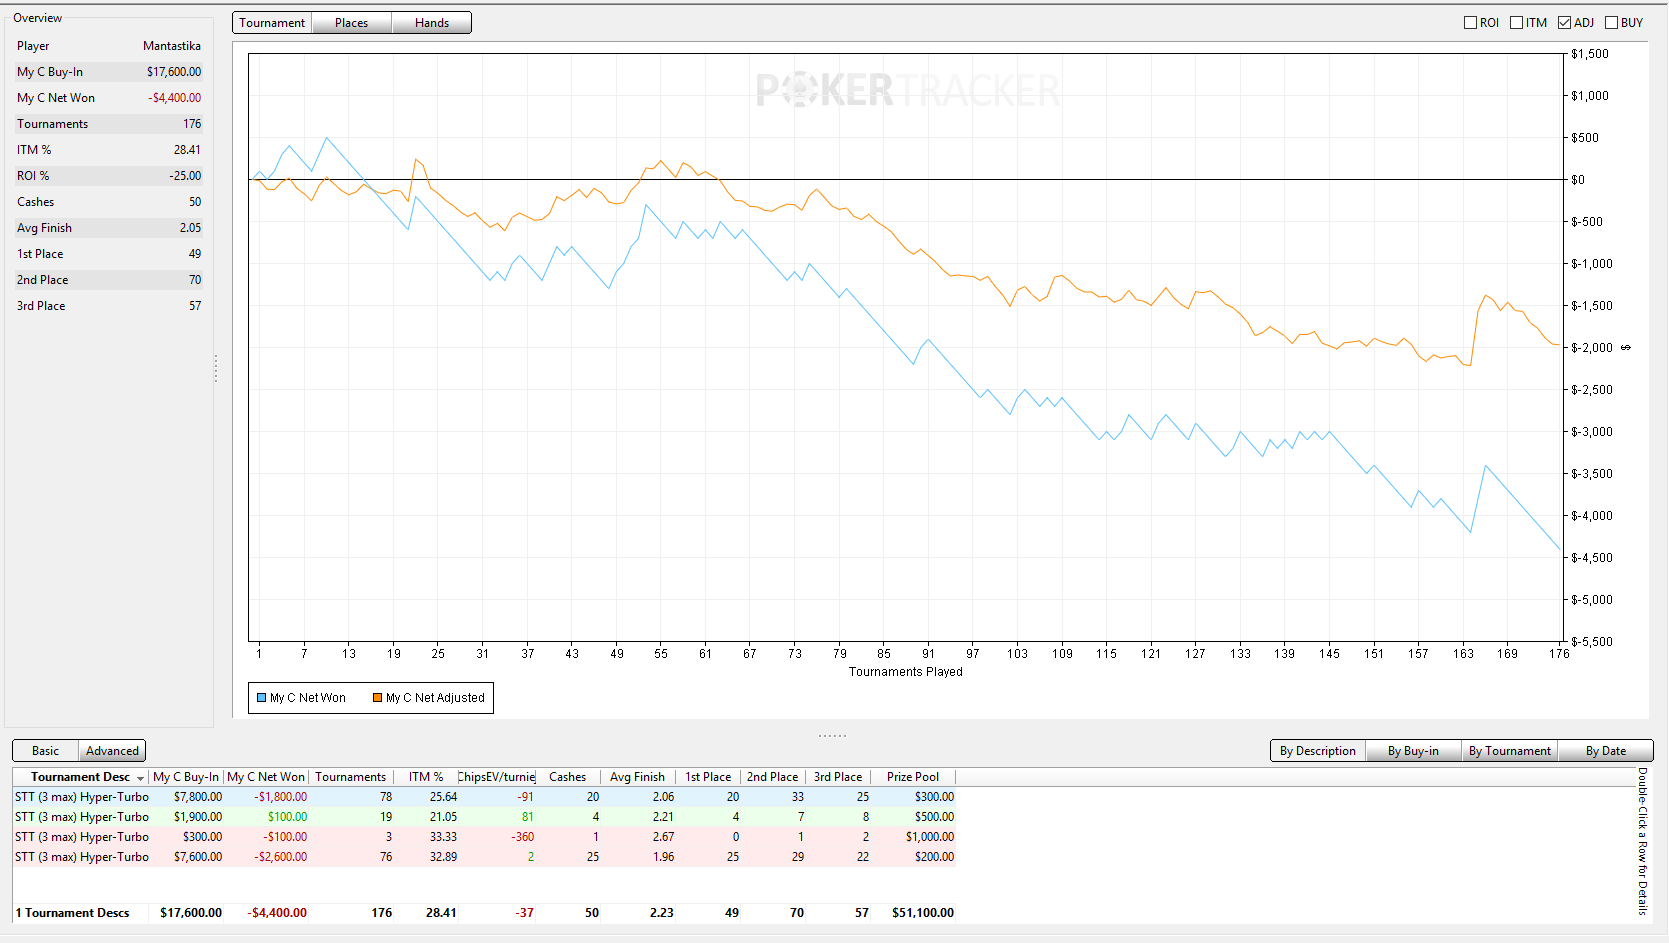Click the $51,100.00 total prize pool

[x=923, y=913]
